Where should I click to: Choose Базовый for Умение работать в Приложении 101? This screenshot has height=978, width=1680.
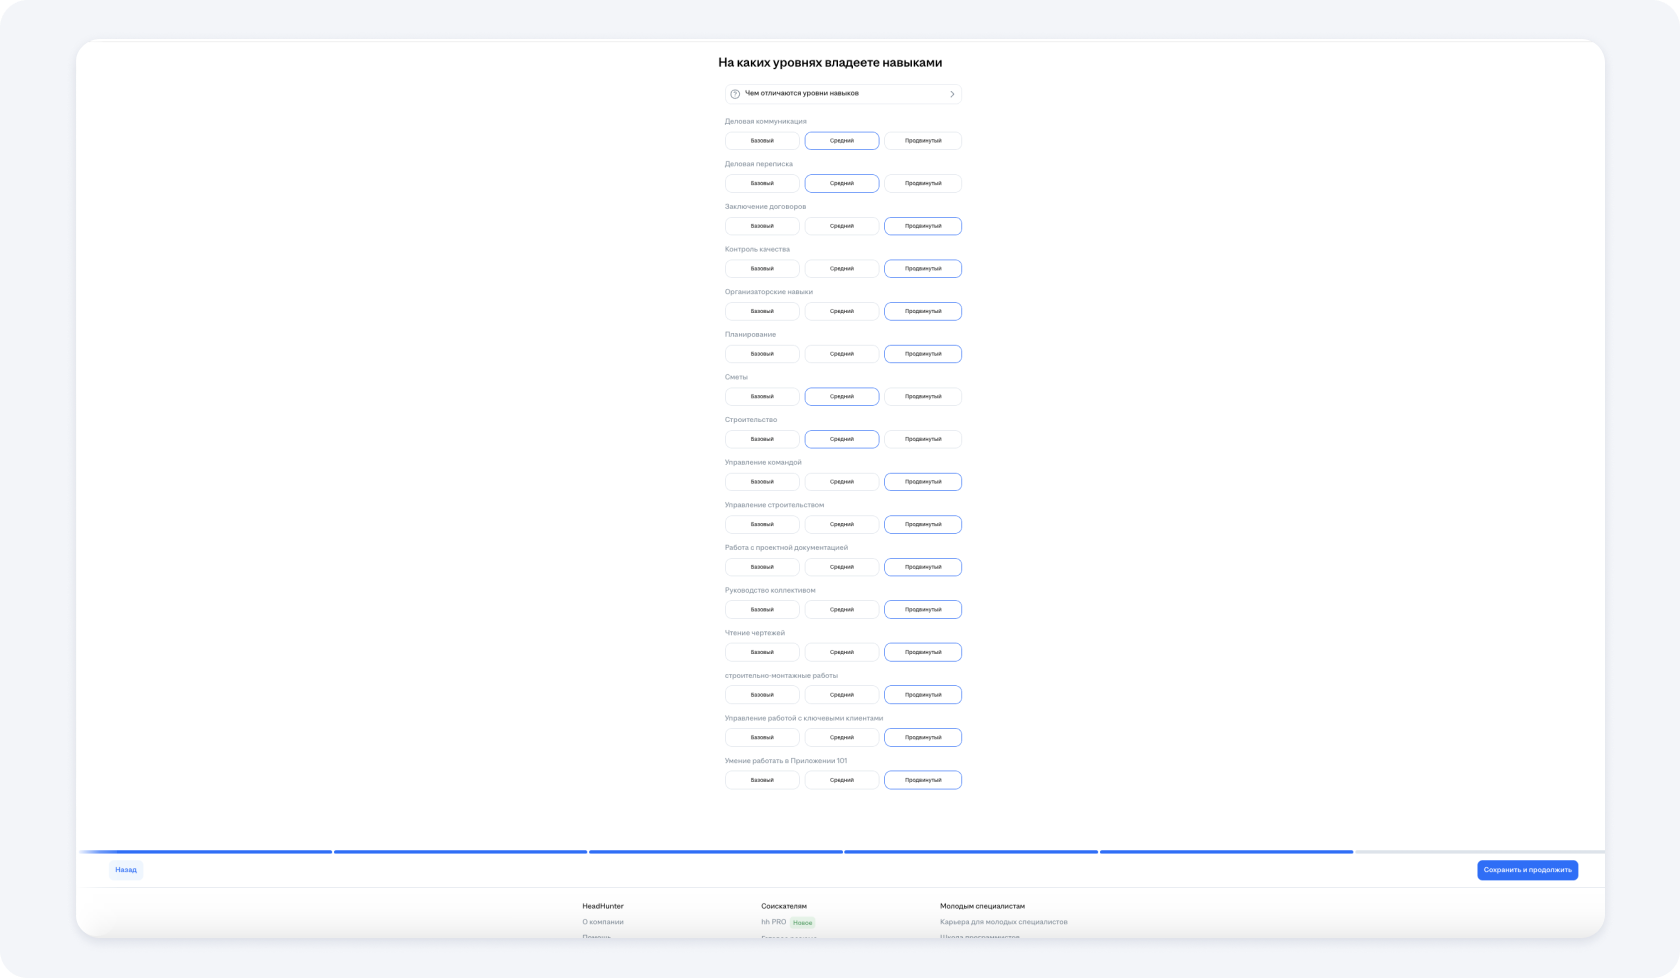coord(762,780)
